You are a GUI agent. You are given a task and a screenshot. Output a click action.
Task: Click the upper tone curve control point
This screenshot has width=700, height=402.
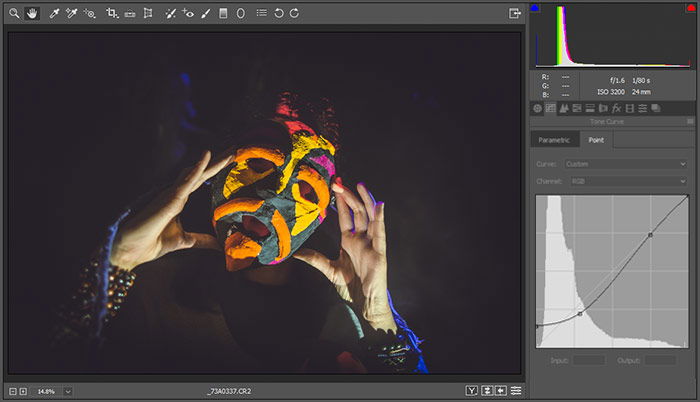[x=650, y=234]
